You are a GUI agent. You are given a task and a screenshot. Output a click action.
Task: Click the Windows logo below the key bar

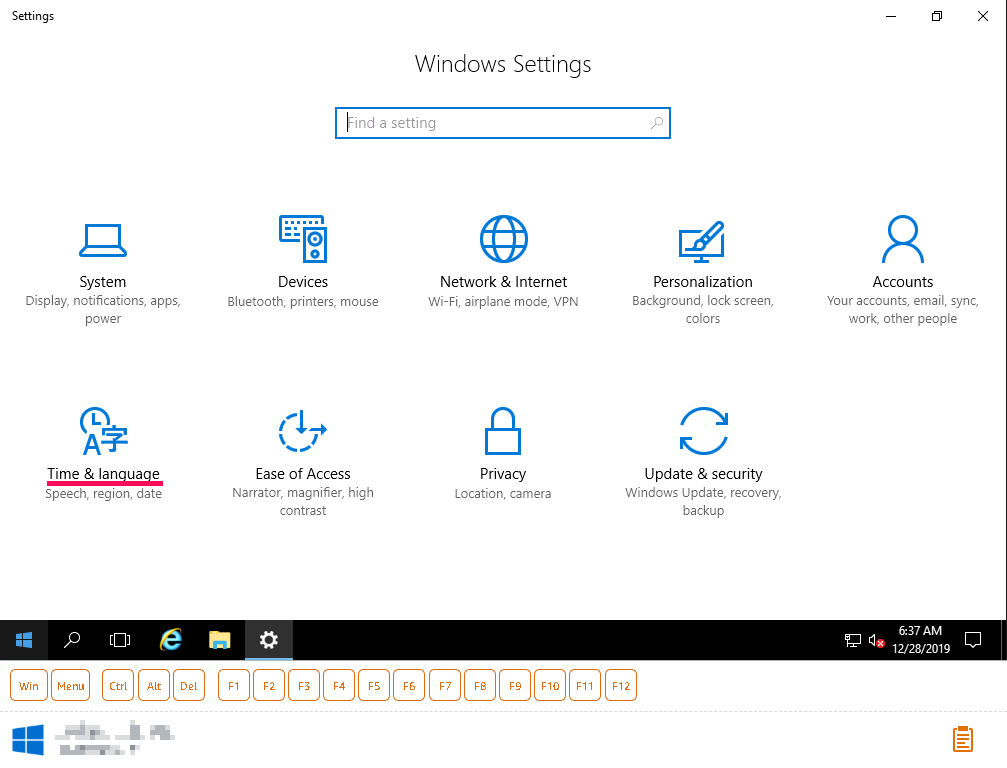point(28,740)
